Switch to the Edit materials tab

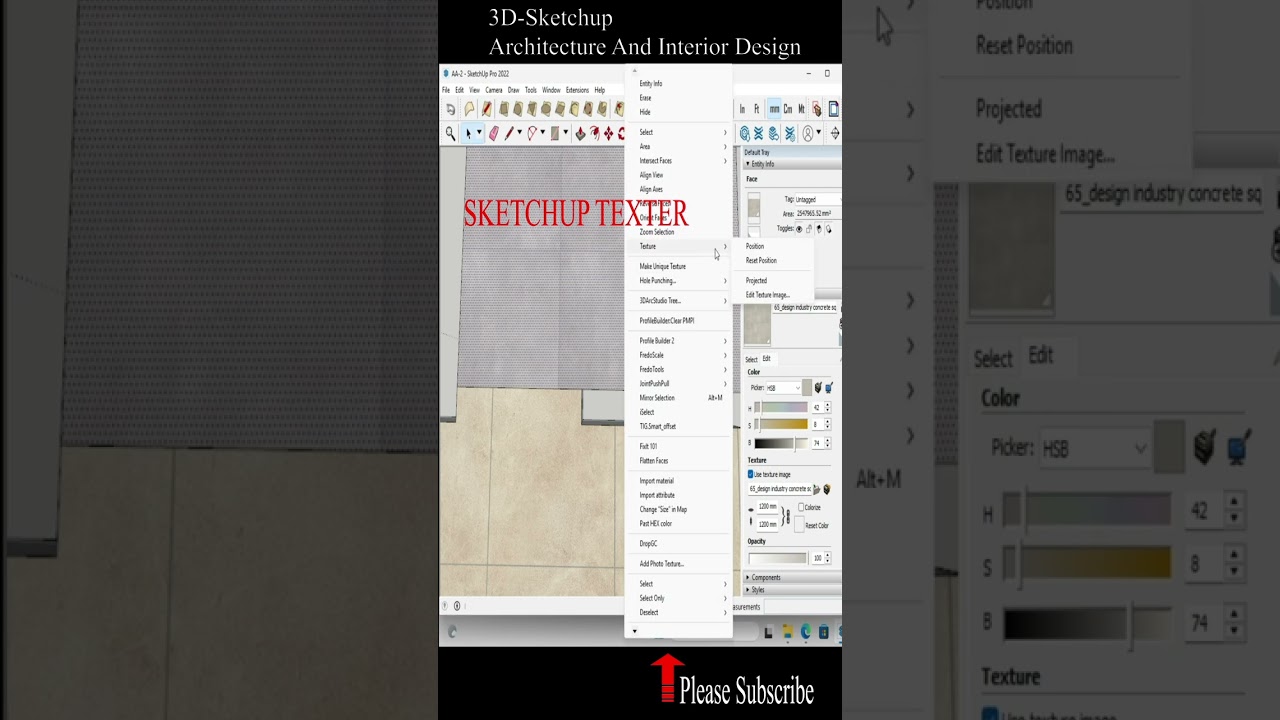pos(767,359)
